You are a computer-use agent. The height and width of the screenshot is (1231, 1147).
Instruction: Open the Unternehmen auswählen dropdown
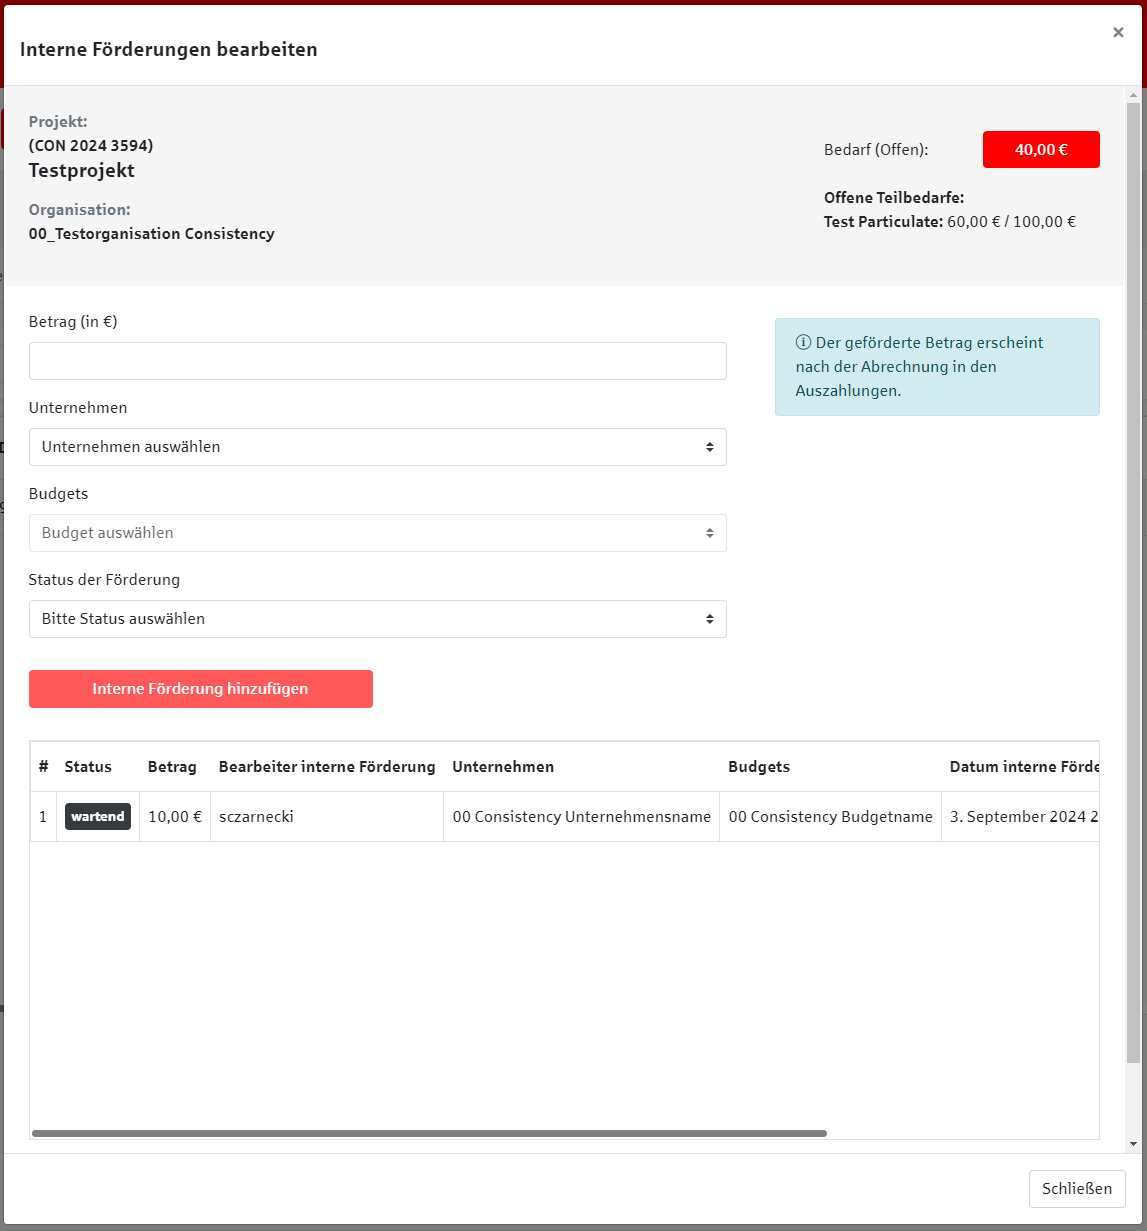(x=377, y=447)
